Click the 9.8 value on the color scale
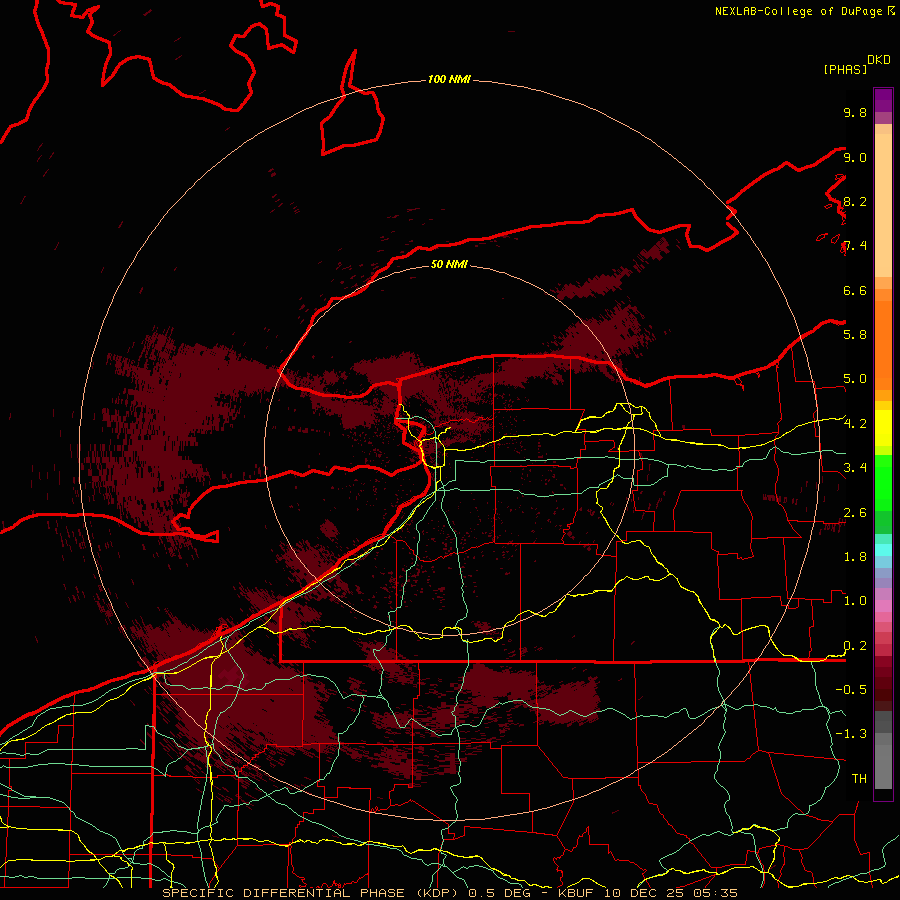Viewport: 900px width, 900px height. tap(855, 112)
